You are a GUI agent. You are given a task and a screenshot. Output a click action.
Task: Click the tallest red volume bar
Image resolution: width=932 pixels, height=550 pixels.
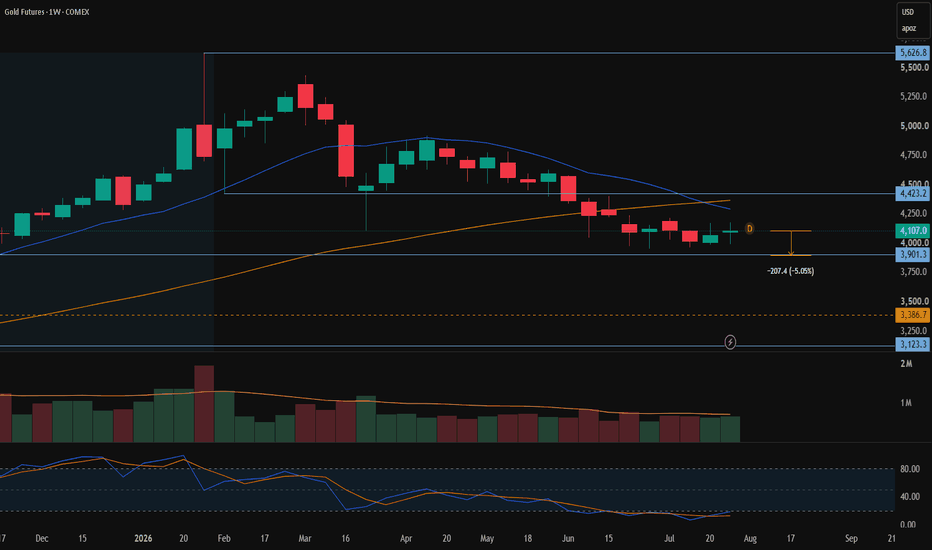tap(204, 404)
